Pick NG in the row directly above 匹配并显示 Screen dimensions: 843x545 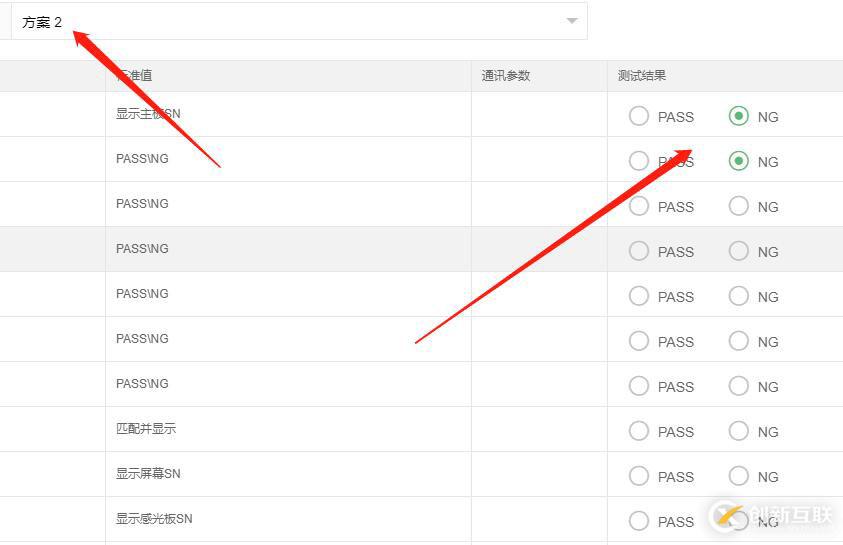coord(739,386)
